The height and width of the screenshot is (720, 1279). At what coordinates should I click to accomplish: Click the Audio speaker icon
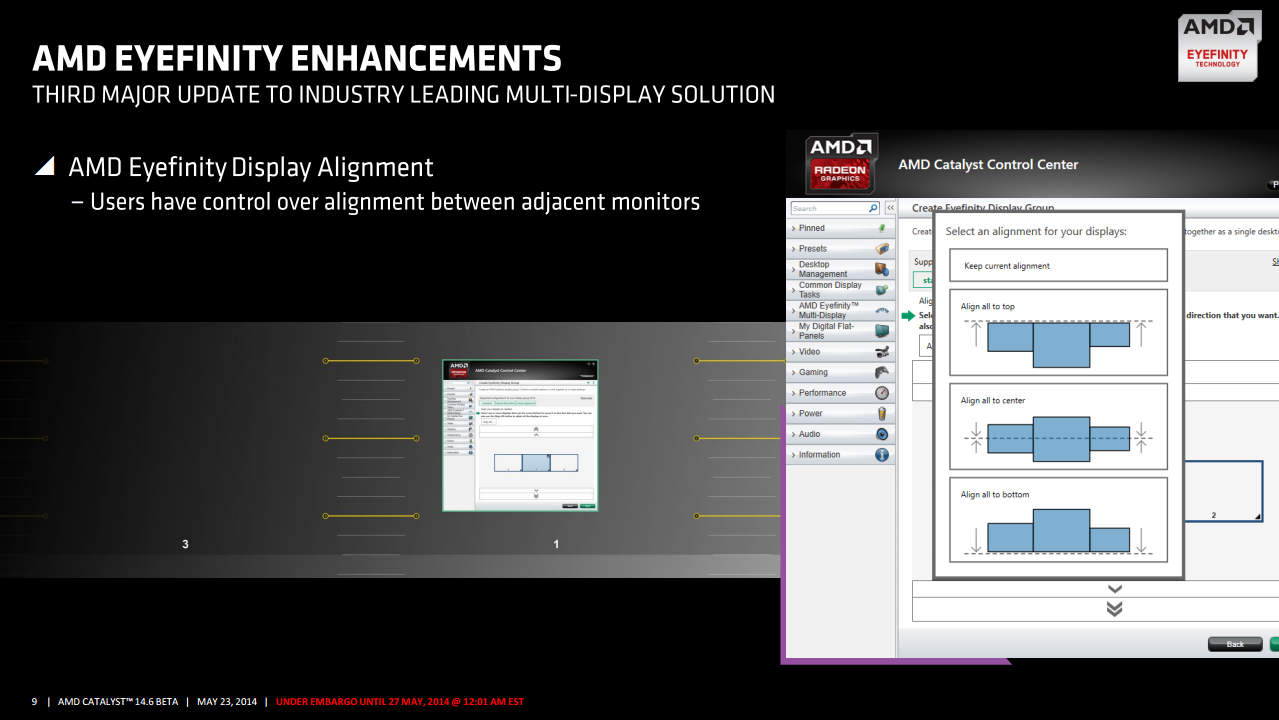pyautogui.click(x=883, y=434)
